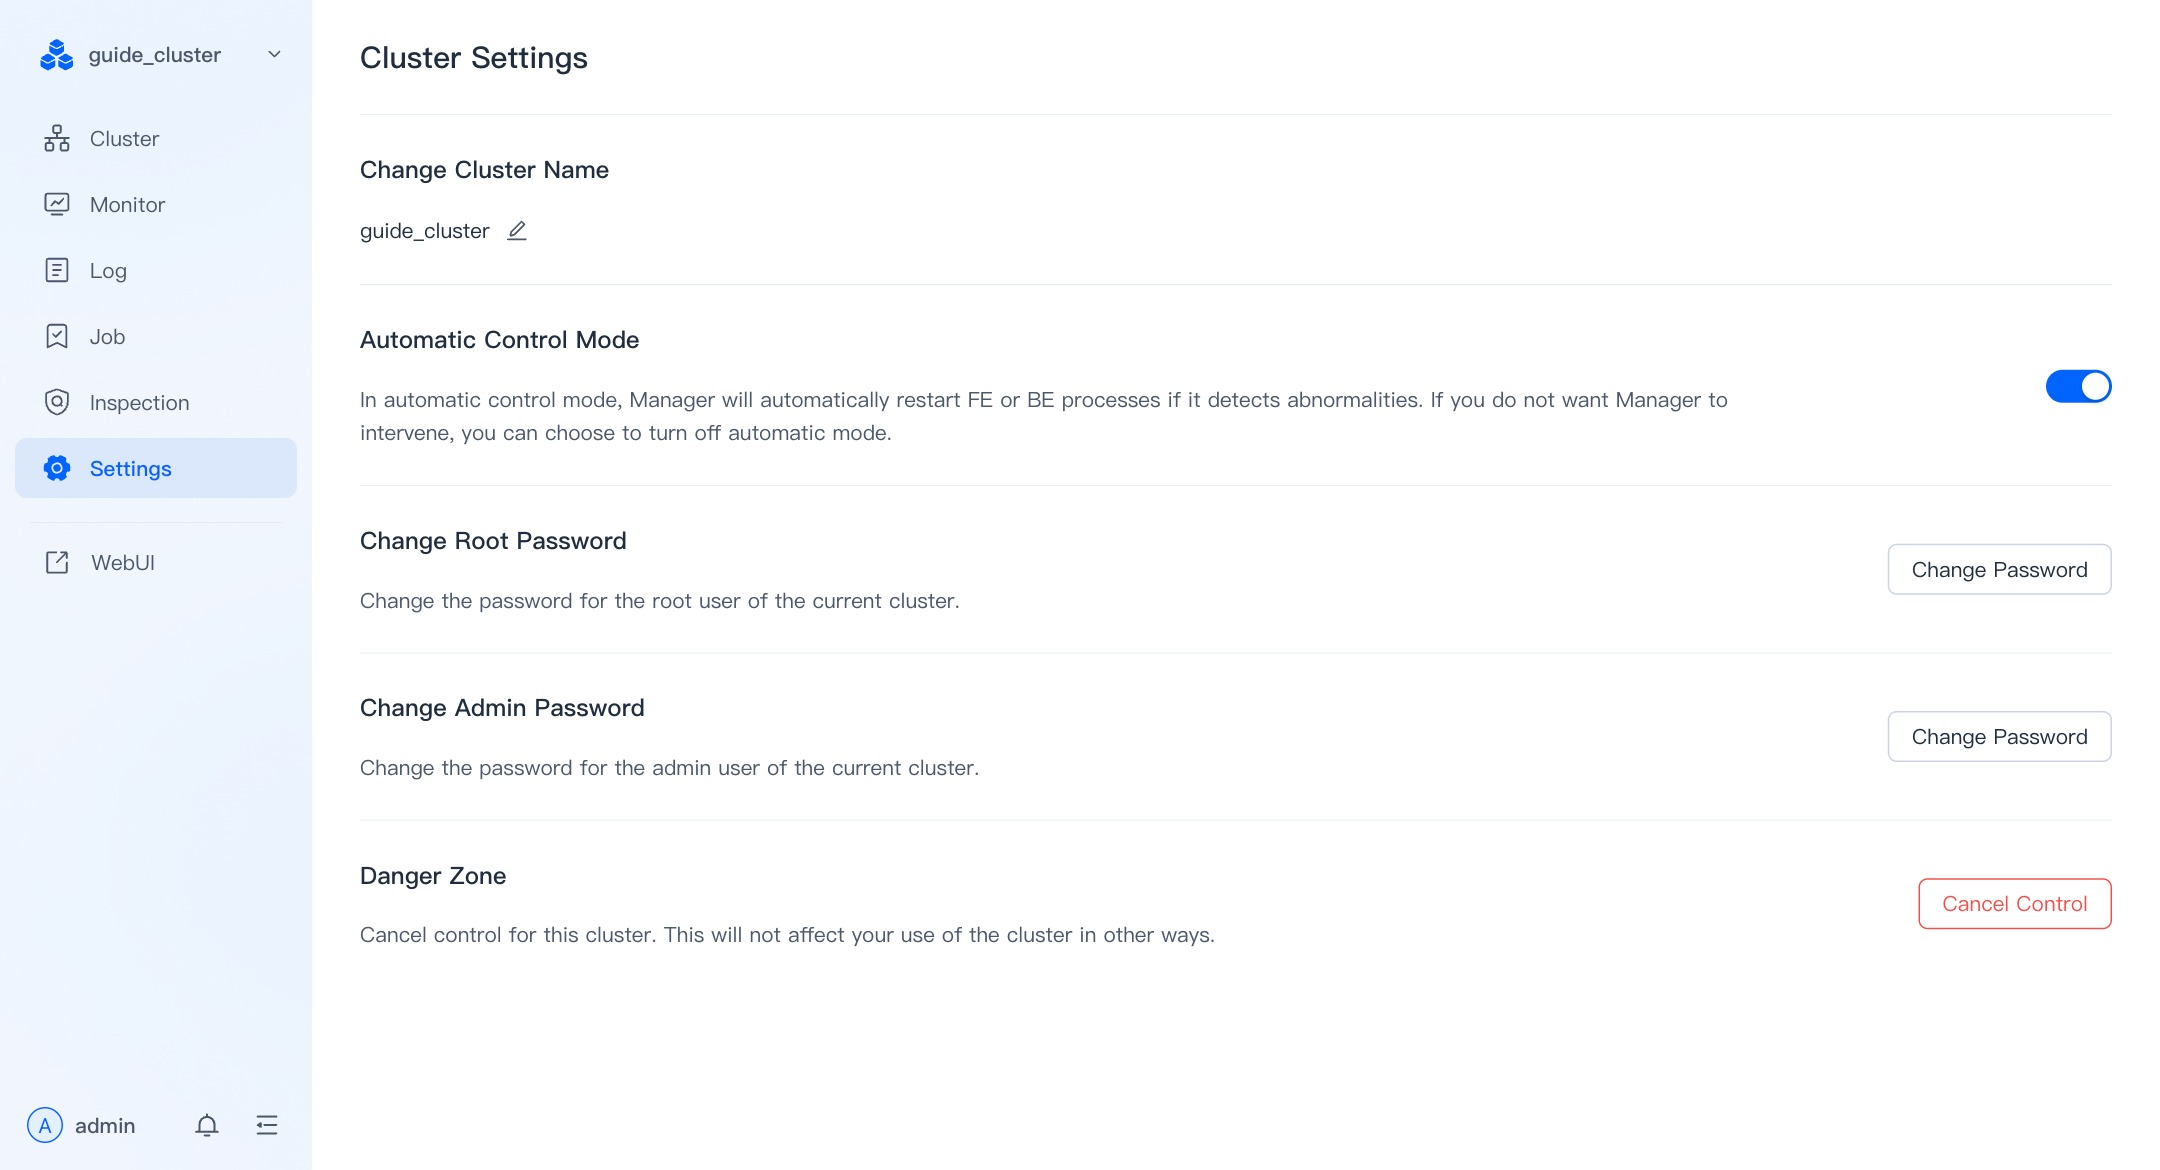This screenshot has width=2160, height=1170.
Task: Open notifications bell icon
Action: (207, 1126)
